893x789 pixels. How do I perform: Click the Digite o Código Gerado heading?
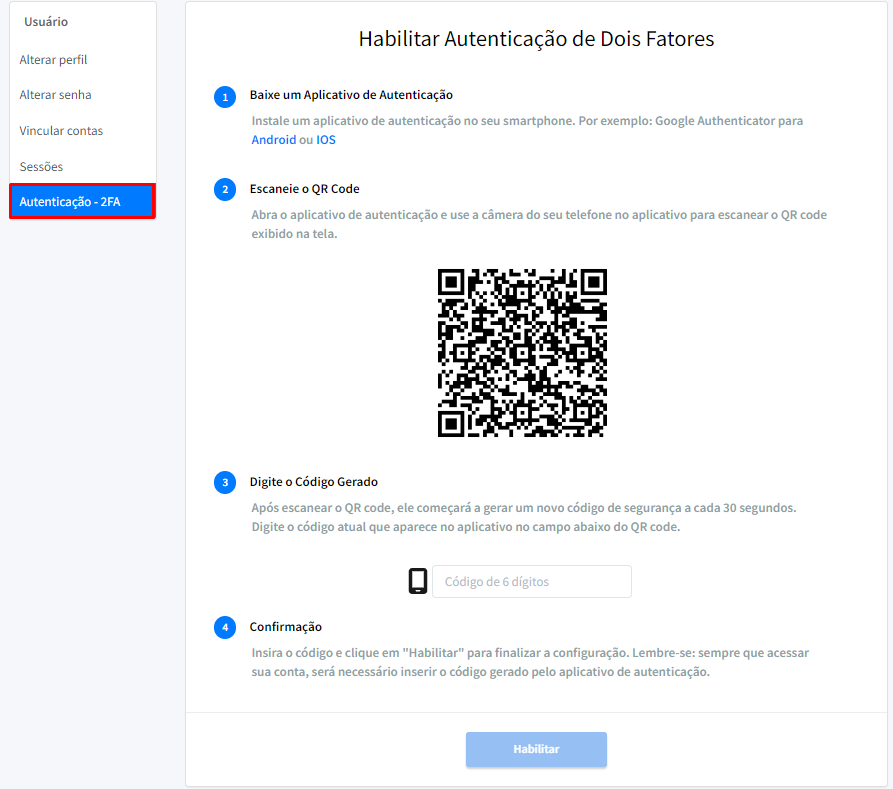[x=313, y=482]
